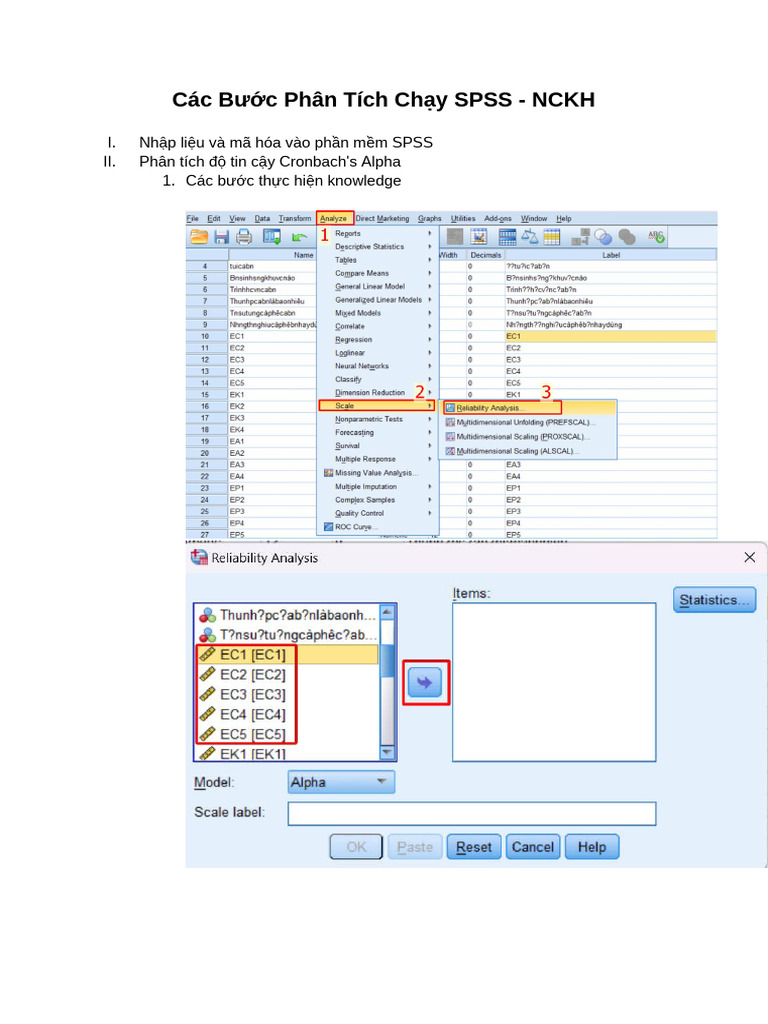Click the Select Cases grid icon
The image size is (768, 1024).
click(552, 237)
